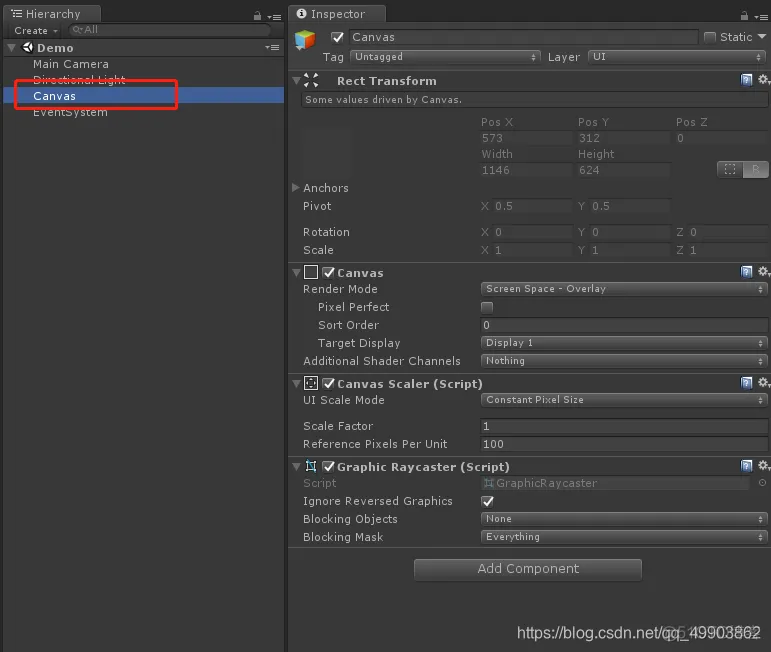This screenshot has width=771, height=652.
Task: Open Blocking Mask dropdown
Action: click(623, 537)
